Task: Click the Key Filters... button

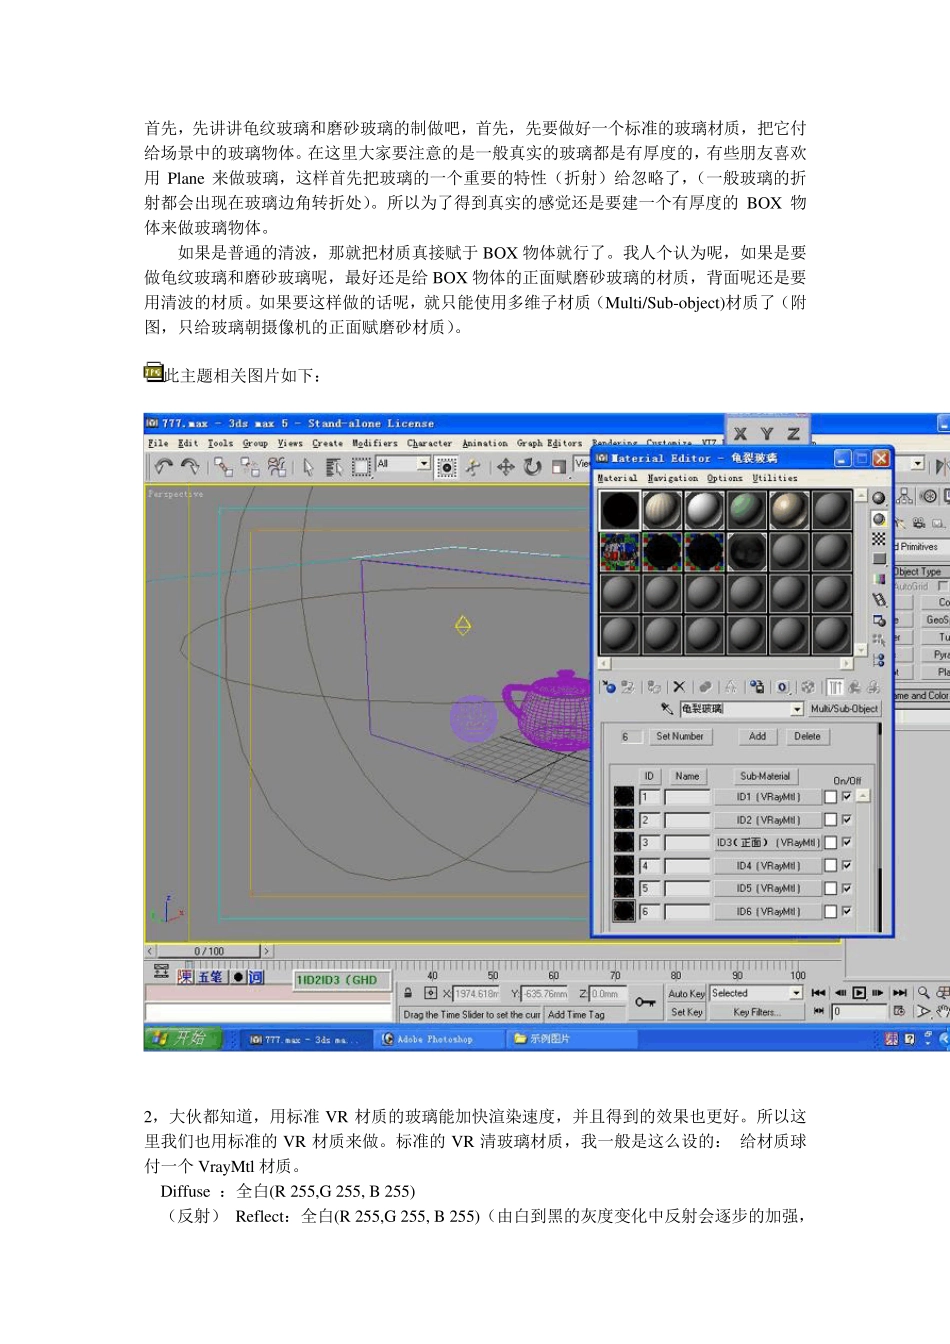Action: point(756,1012)
